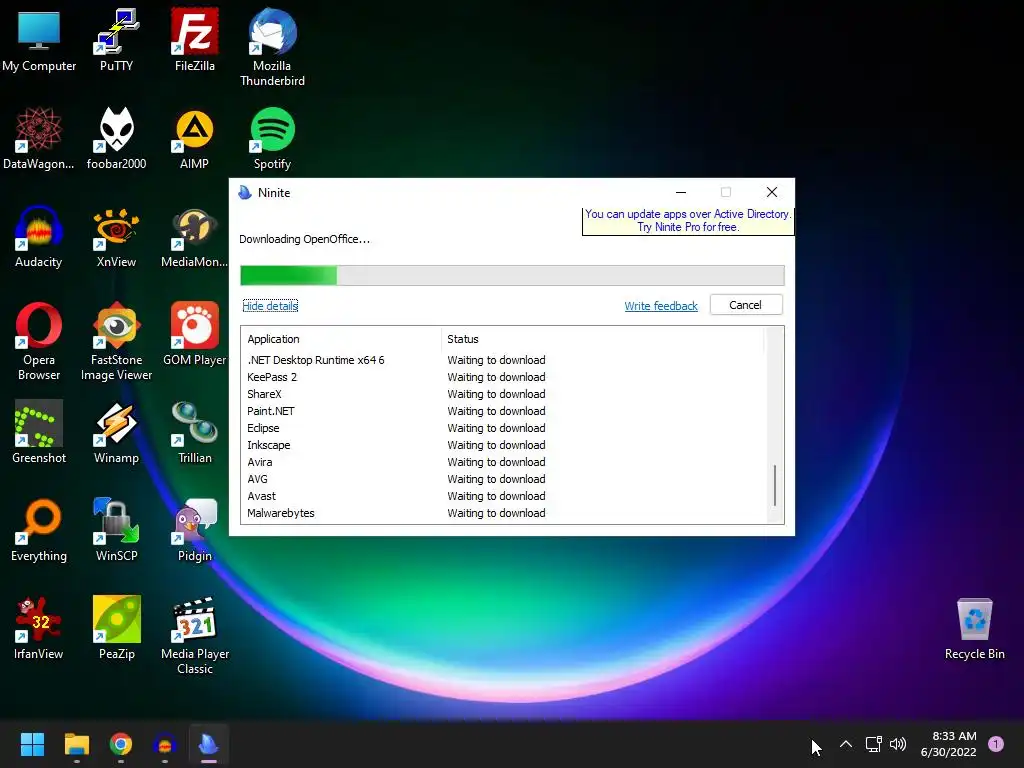Select the Eclipse row

click(503, 428)
